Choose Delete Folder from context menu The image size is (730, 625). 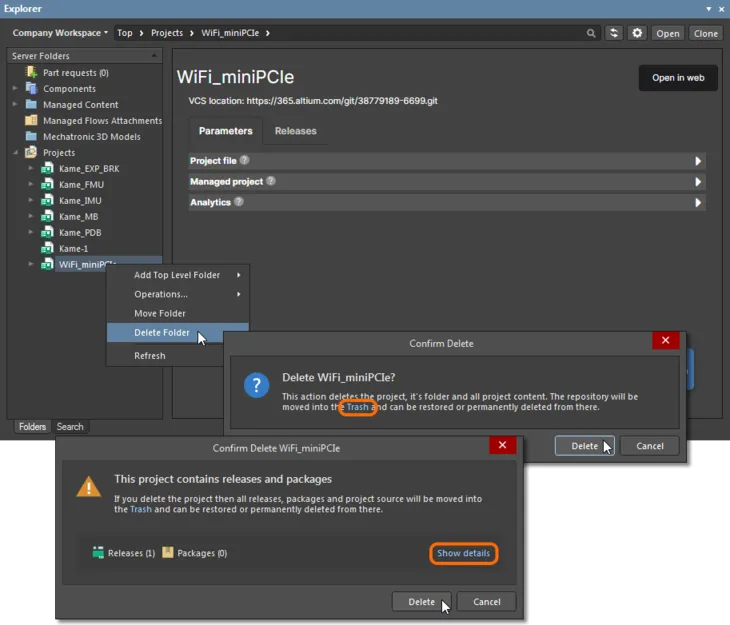click(178, 333)
